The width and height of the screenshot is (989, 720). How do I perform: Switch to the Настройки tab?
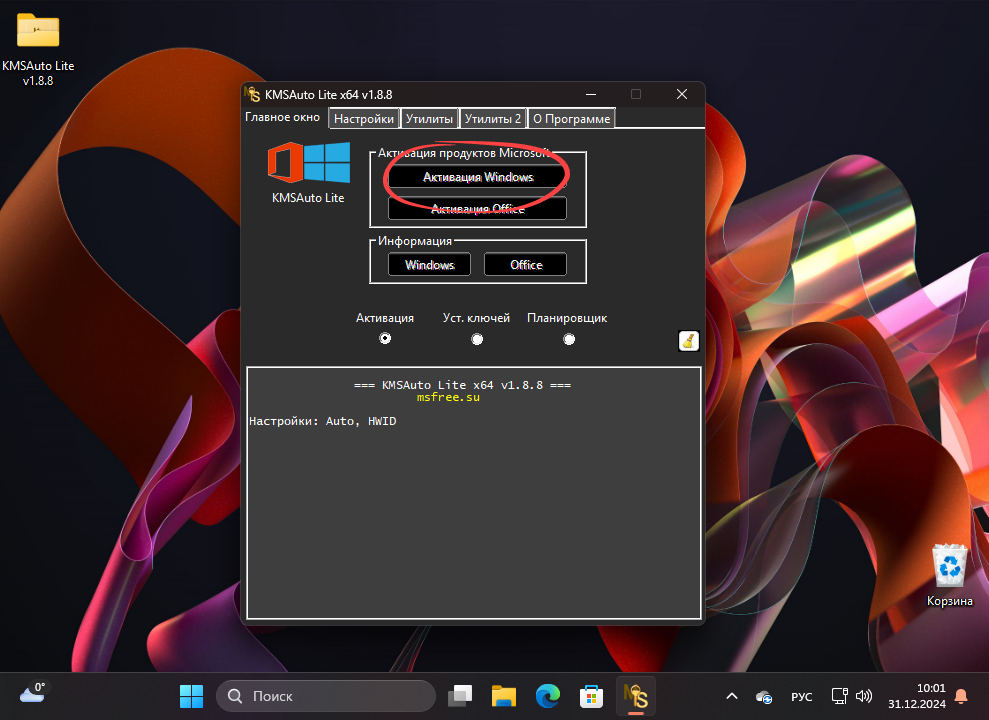363,118
